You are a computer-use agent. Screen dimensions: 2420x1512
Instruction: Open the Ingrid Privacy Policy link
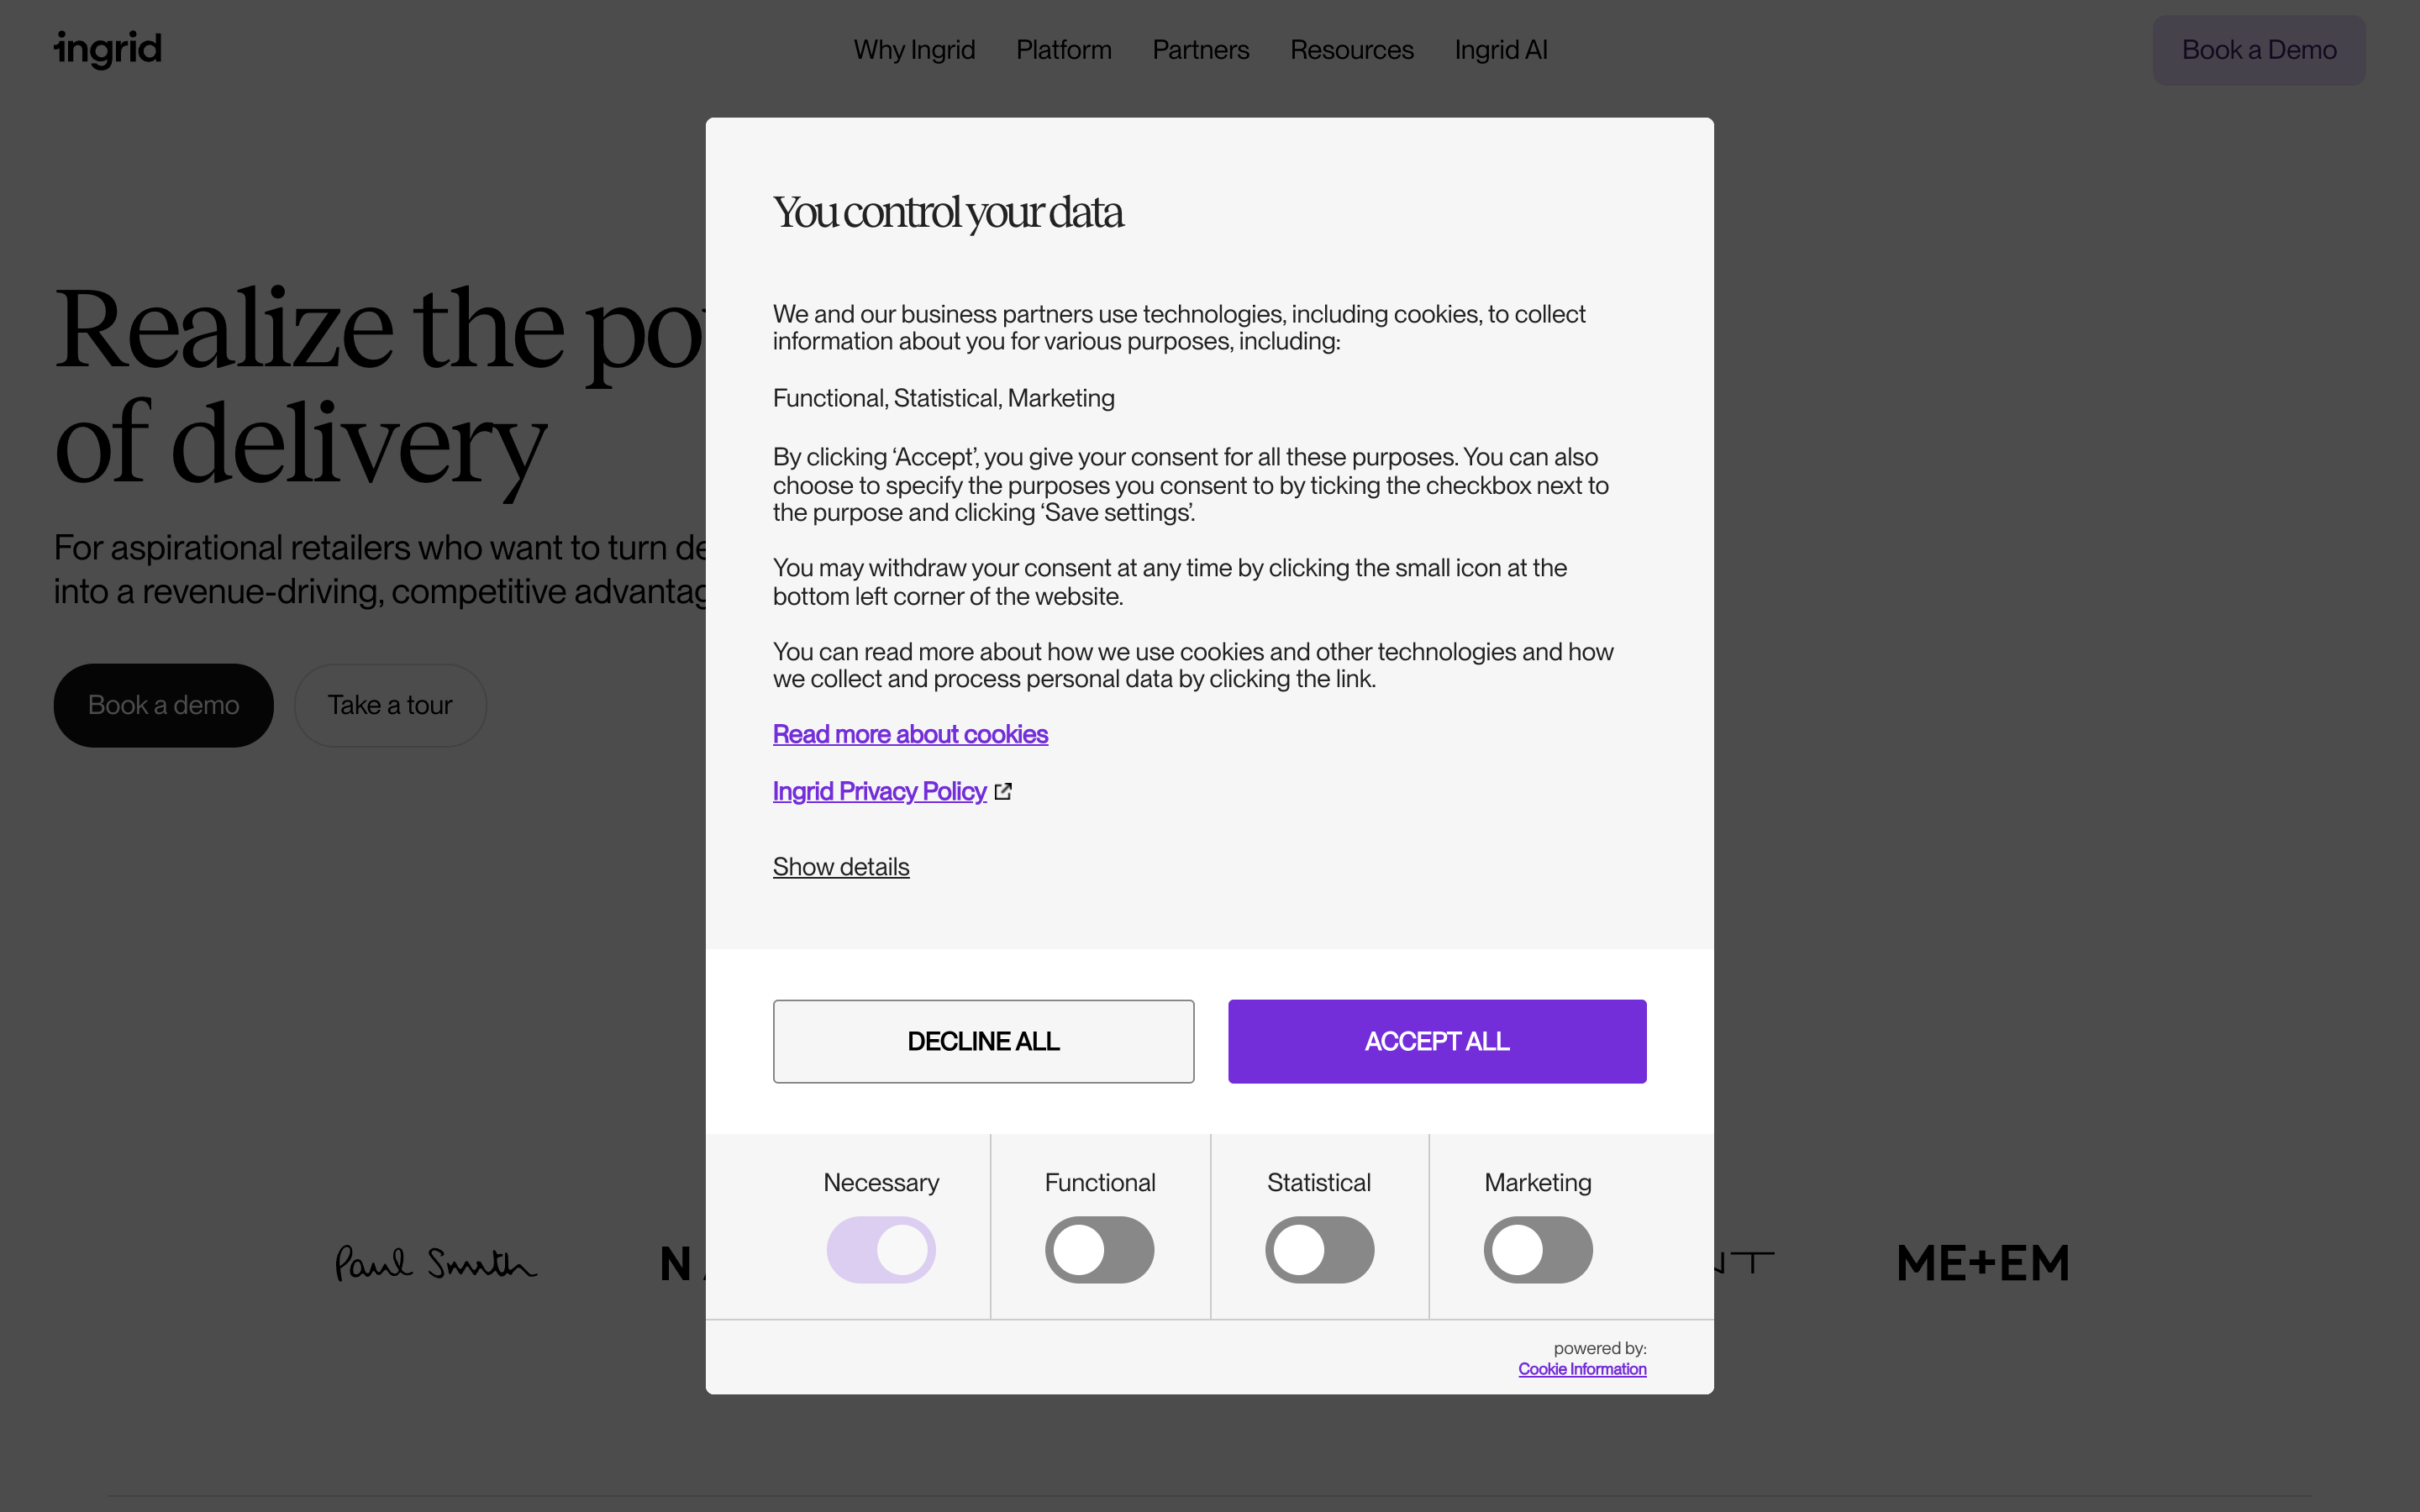pyautogui.click(x=879, y=791)
